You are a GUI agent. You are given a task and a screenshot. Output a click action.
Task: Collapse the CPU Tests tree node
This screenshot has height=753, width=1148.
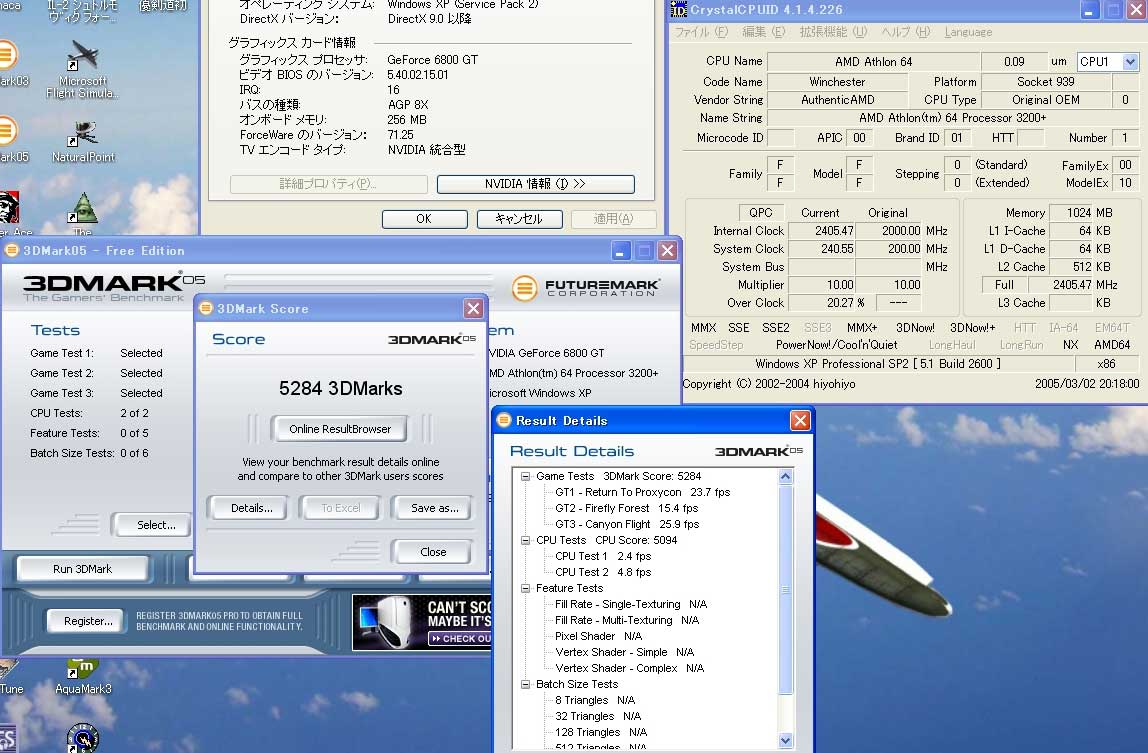525,540
